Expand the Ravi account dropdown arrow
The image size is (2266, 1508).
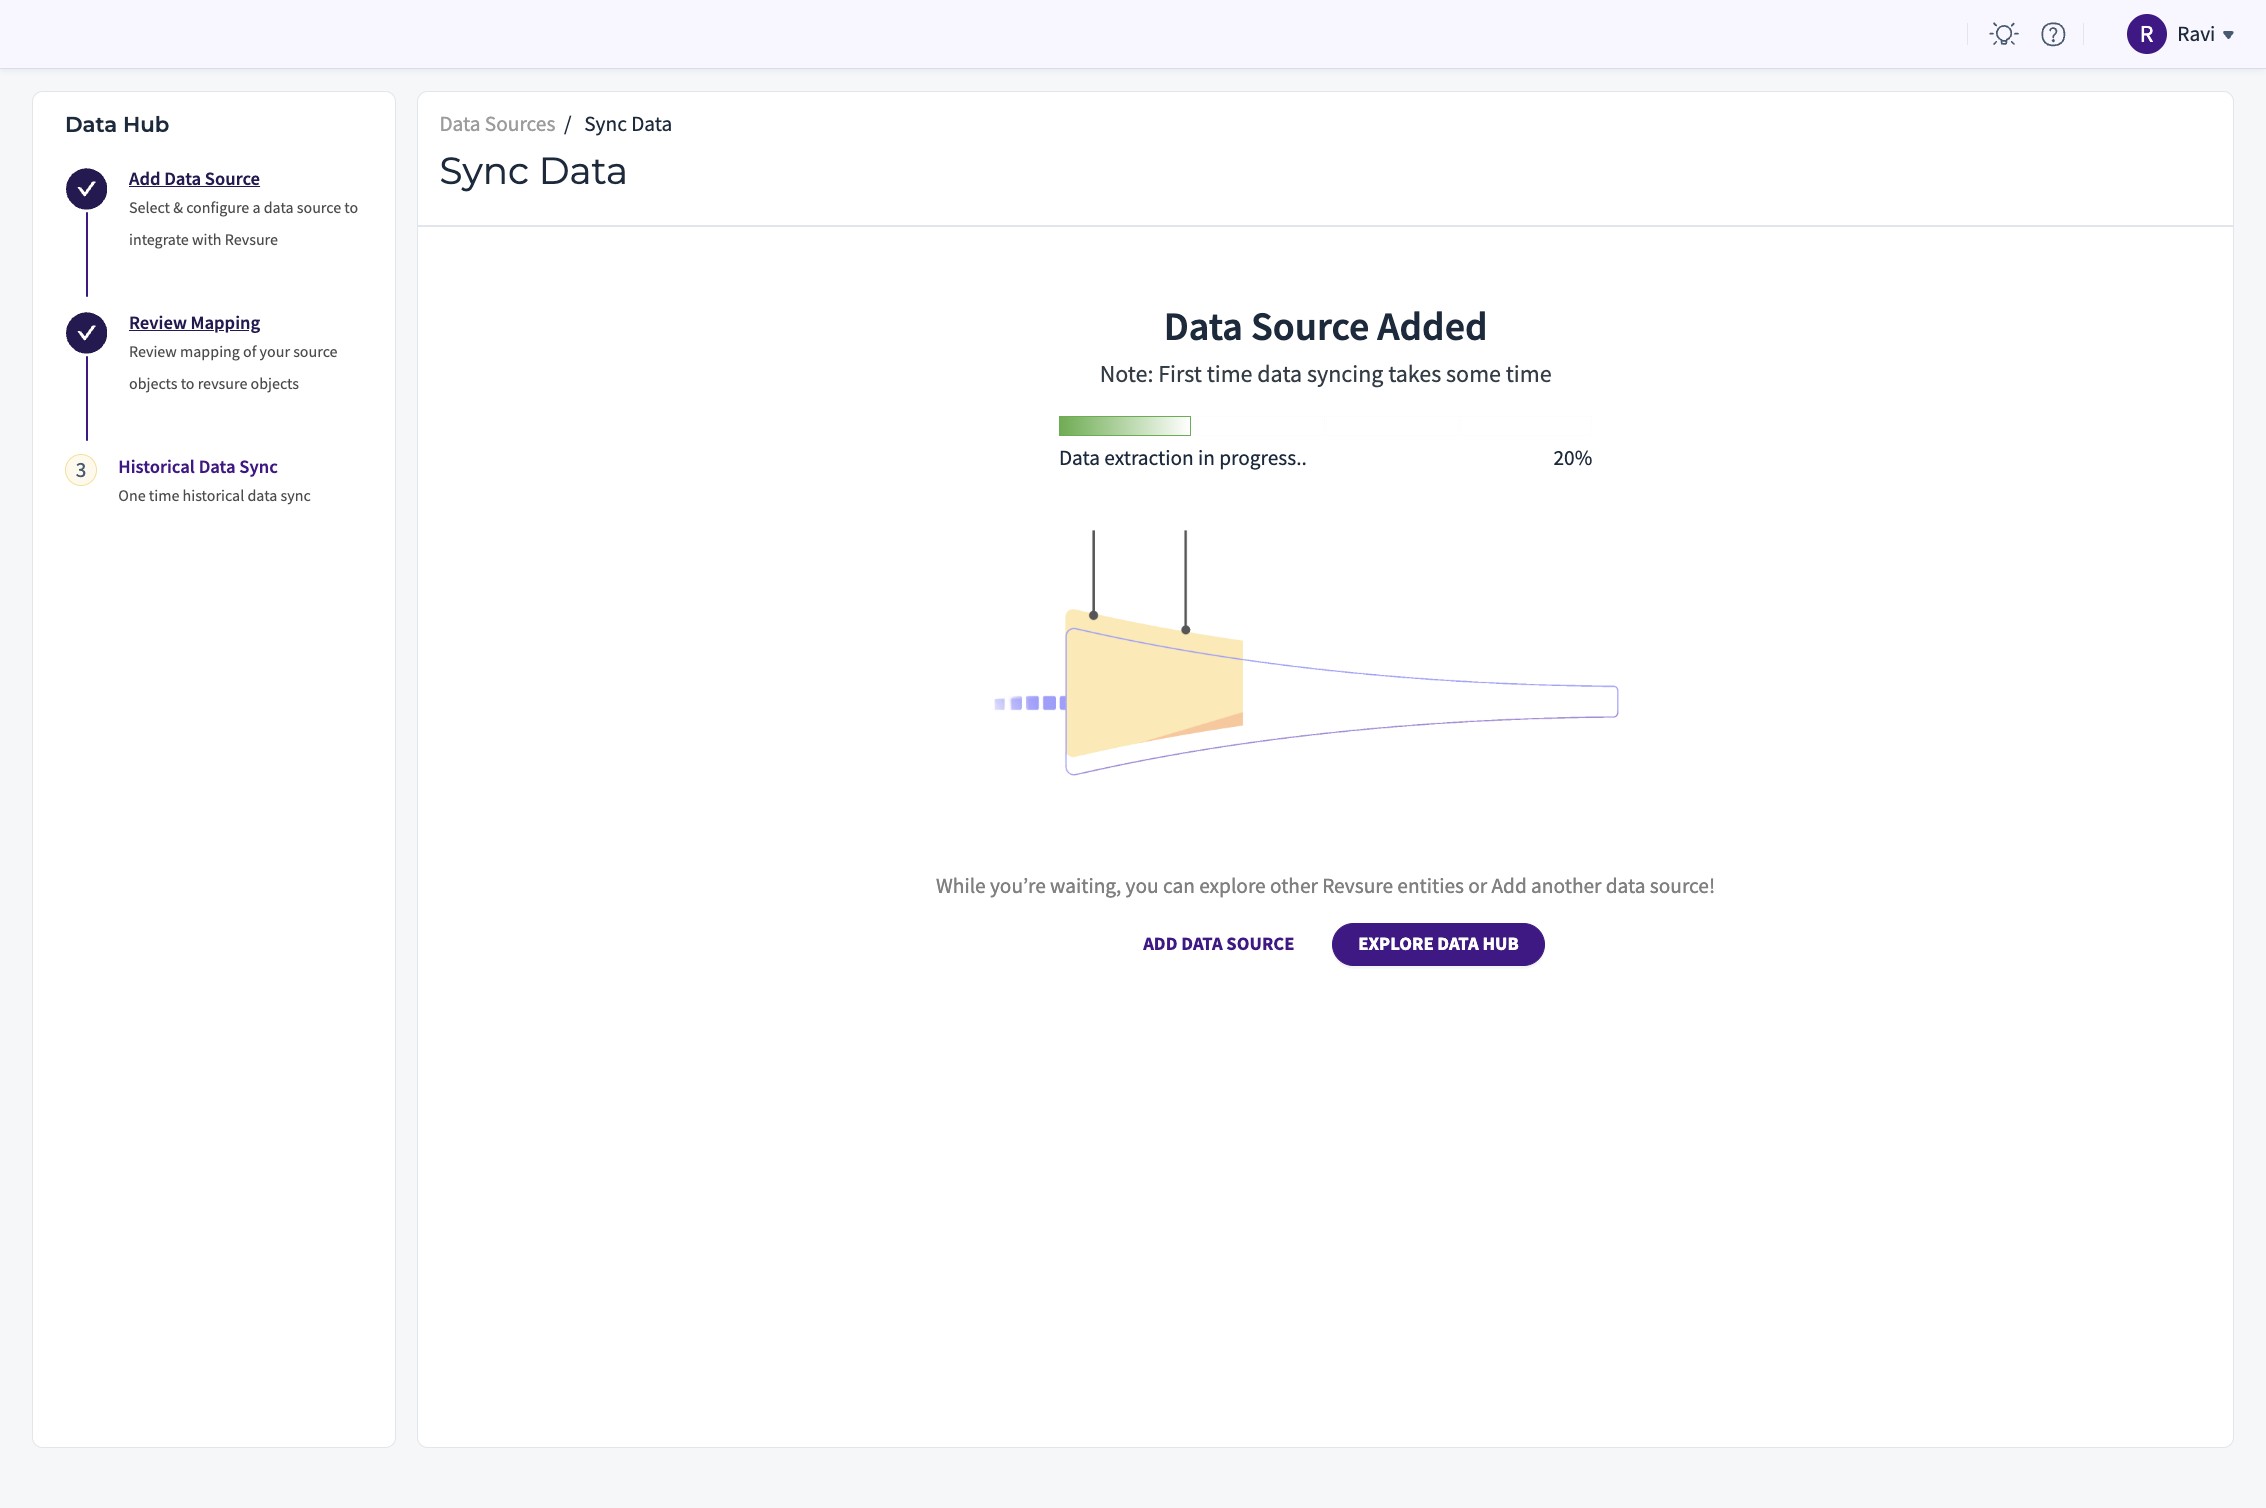pyautogui.click(x=2229, y=35)
